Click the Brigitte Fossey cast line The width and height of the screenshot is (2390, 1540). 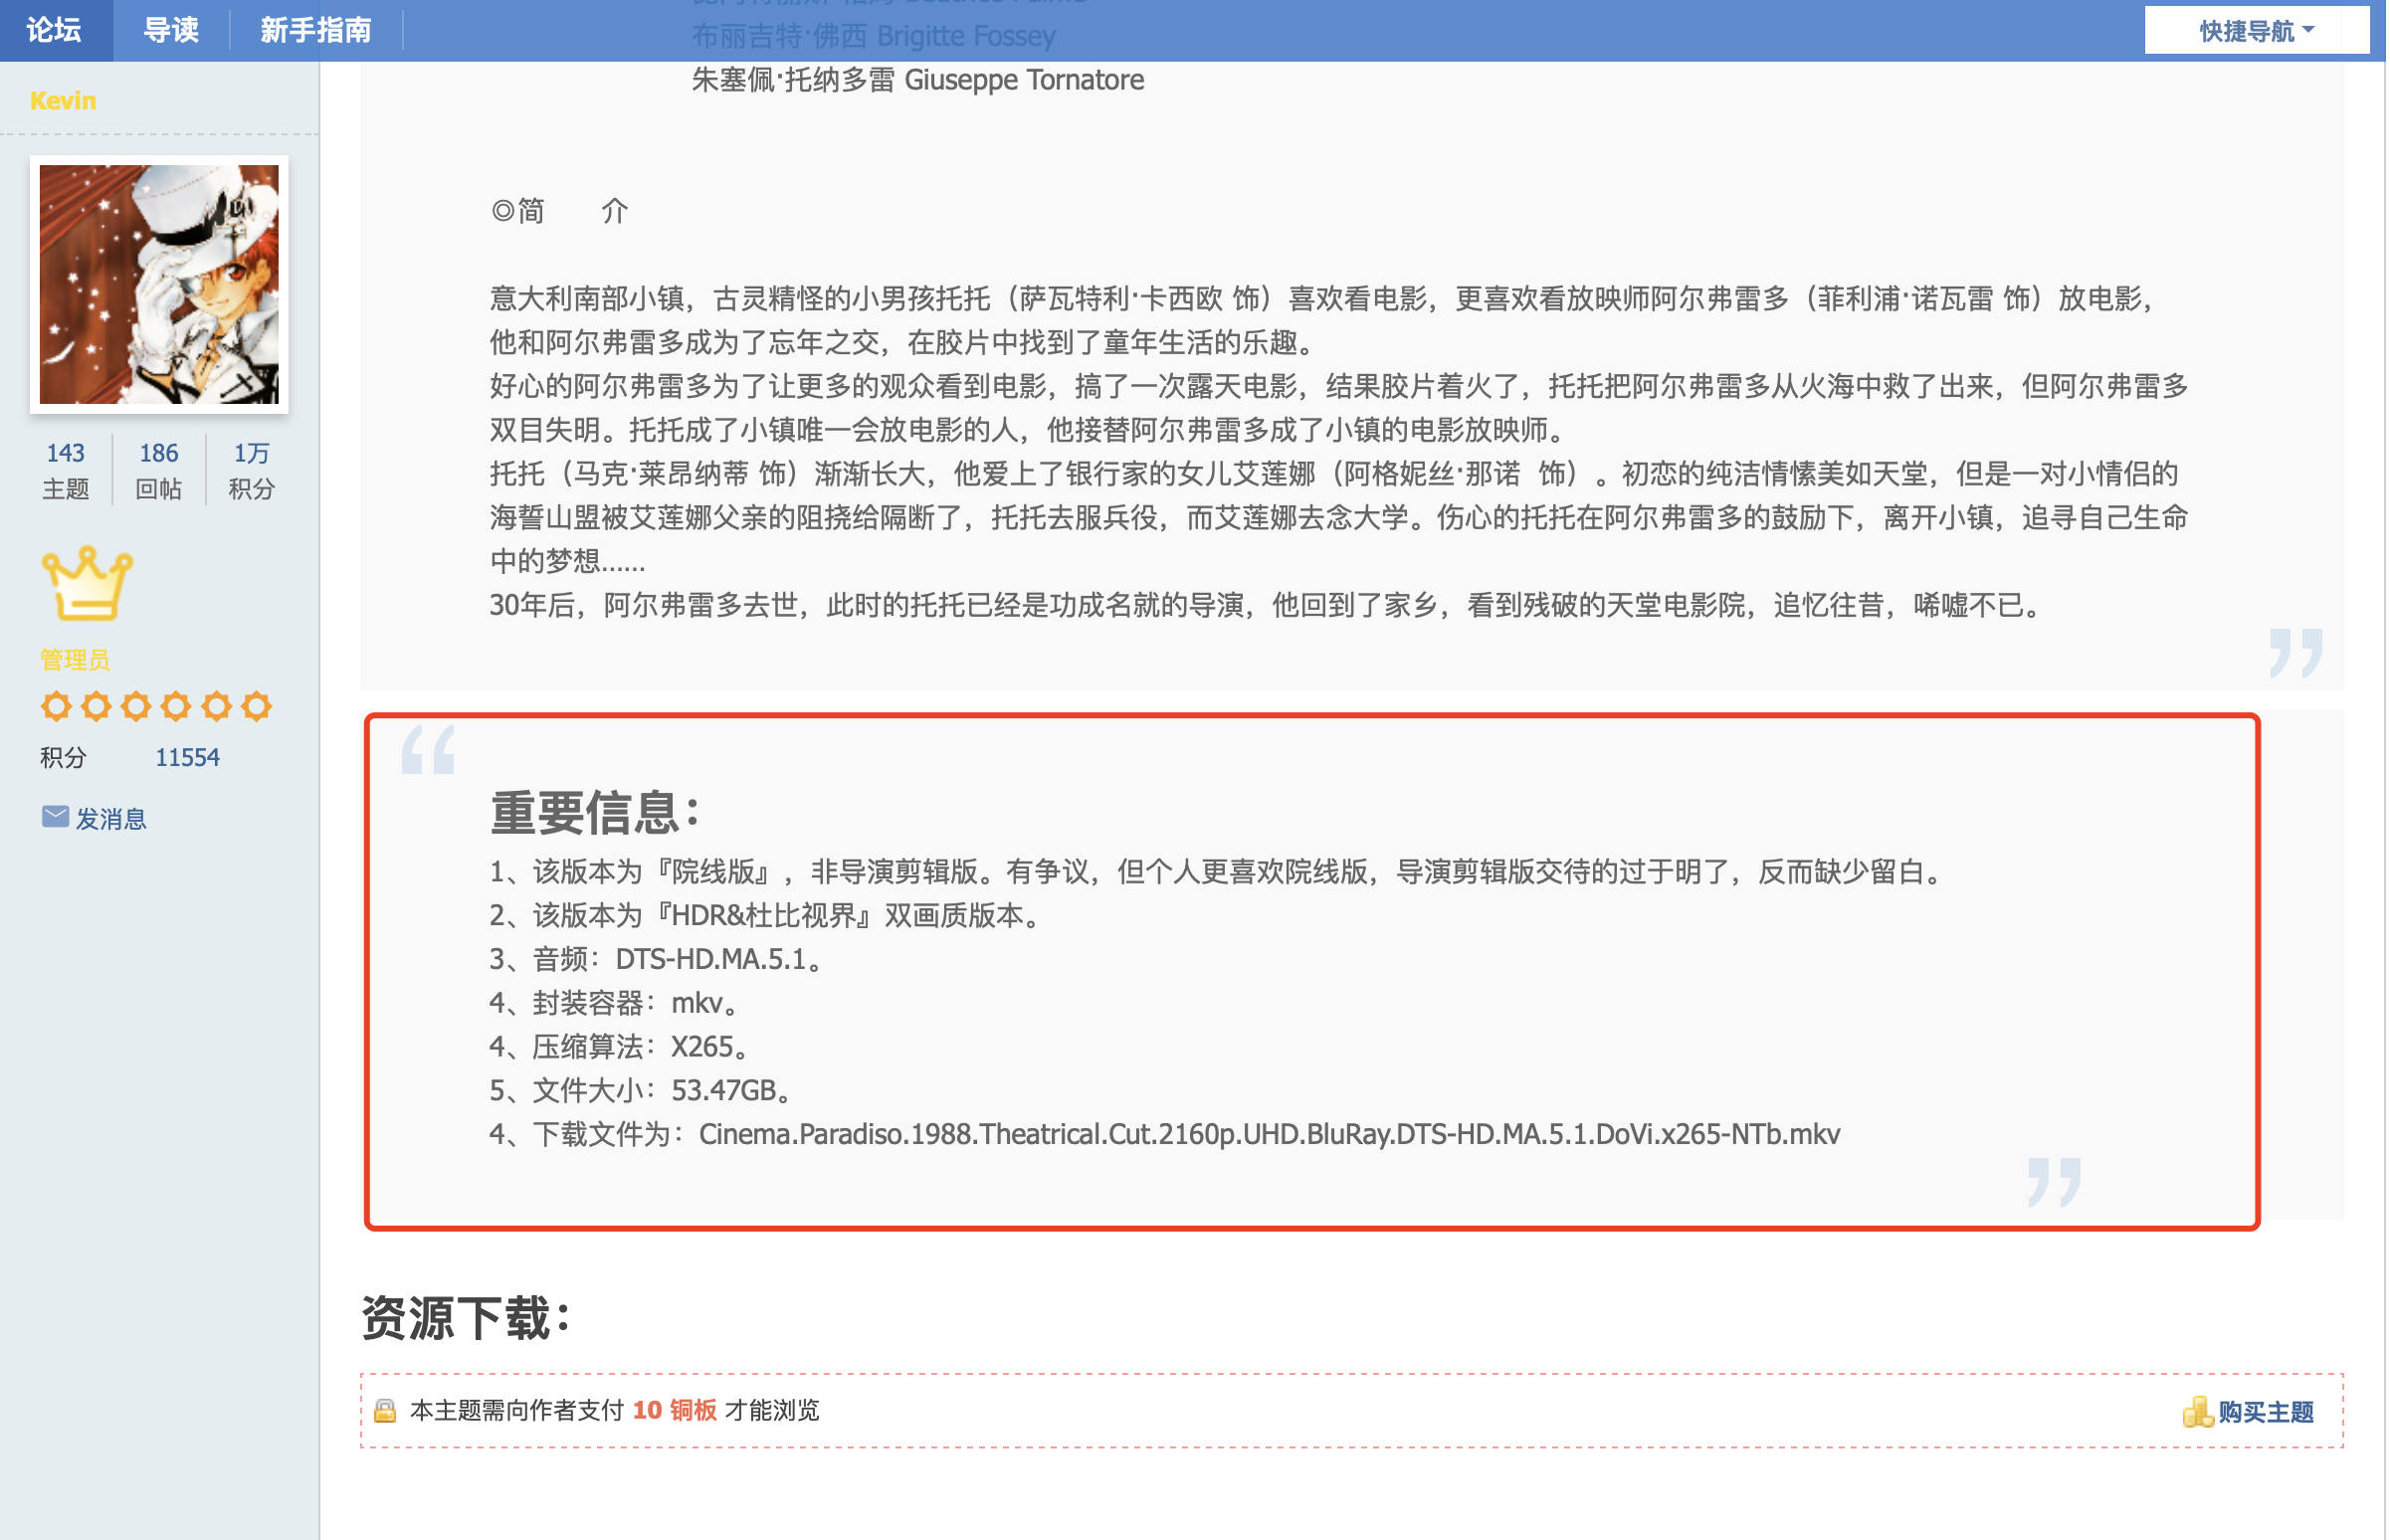(x=874, y=37)
